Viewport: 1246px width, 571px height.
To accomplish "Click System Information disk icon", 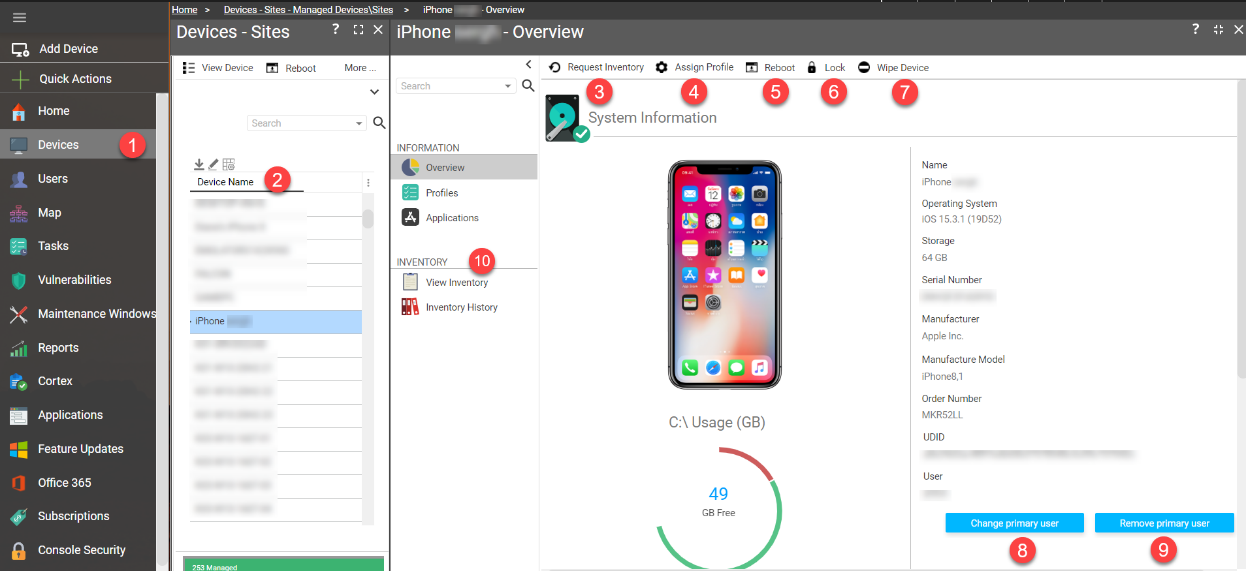I will click(566, 119).
